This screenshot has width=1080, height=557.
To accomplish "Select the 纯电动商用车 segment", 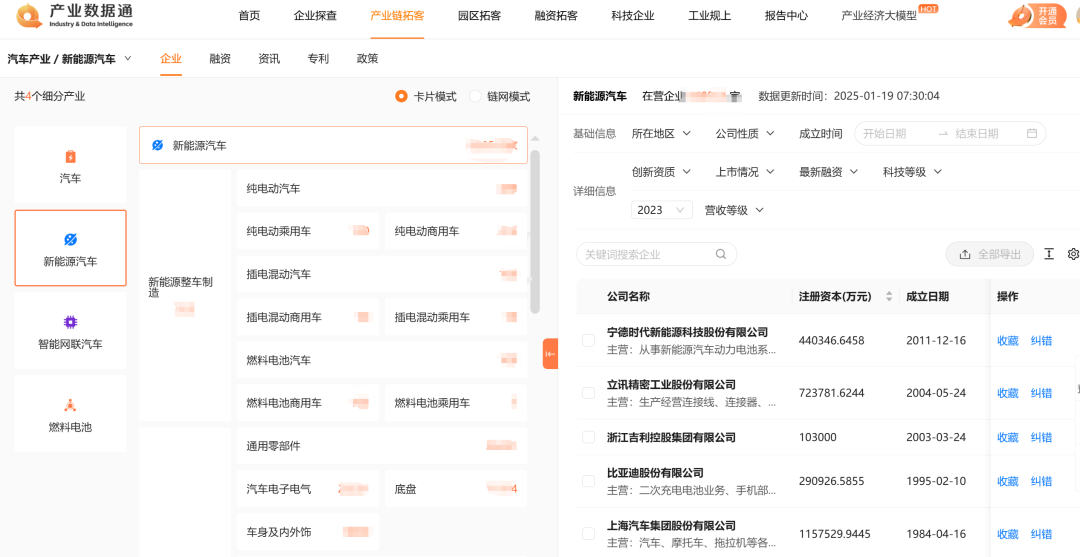I will point(456,231).
